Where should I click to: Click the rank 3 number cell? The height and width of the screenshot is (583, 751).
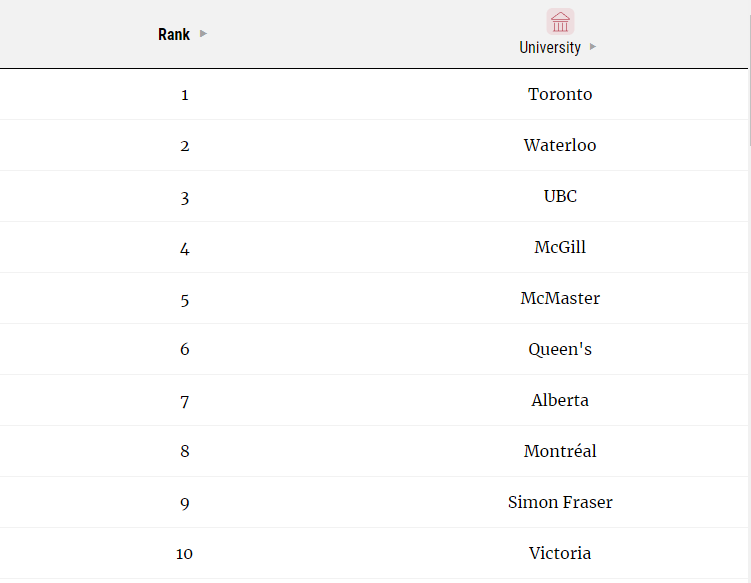[x=185, y=198]
